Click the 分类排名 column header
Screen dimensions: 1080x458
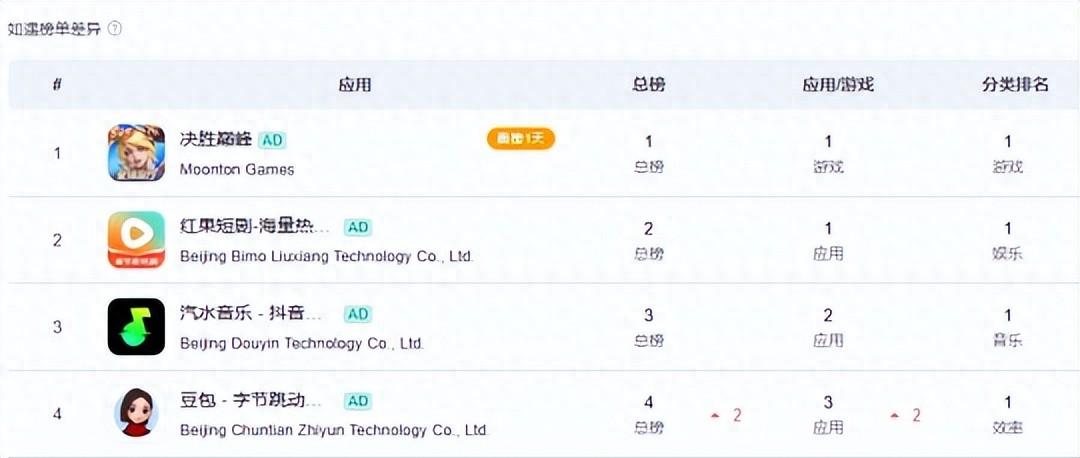pyautogui.click(x=1015, y=85)
